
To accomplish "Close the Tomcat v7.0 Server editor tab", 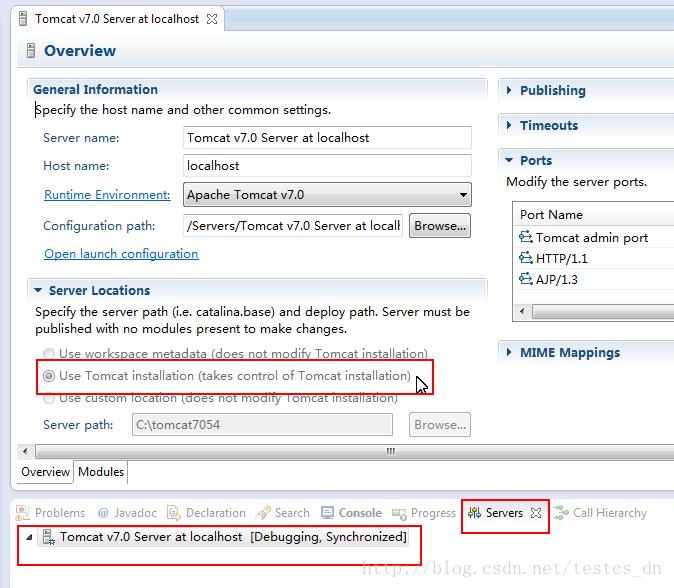I will click(212, 19).
